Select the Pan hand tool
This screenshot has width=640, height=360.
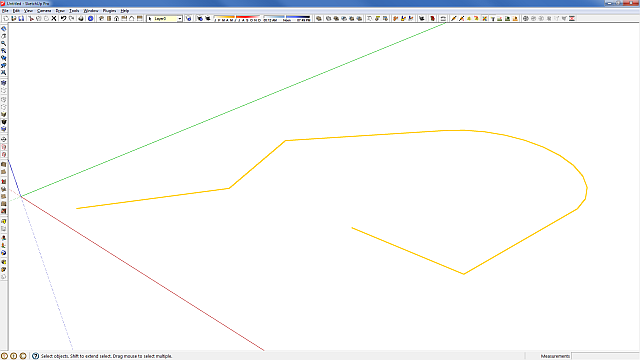coord(3,36)
